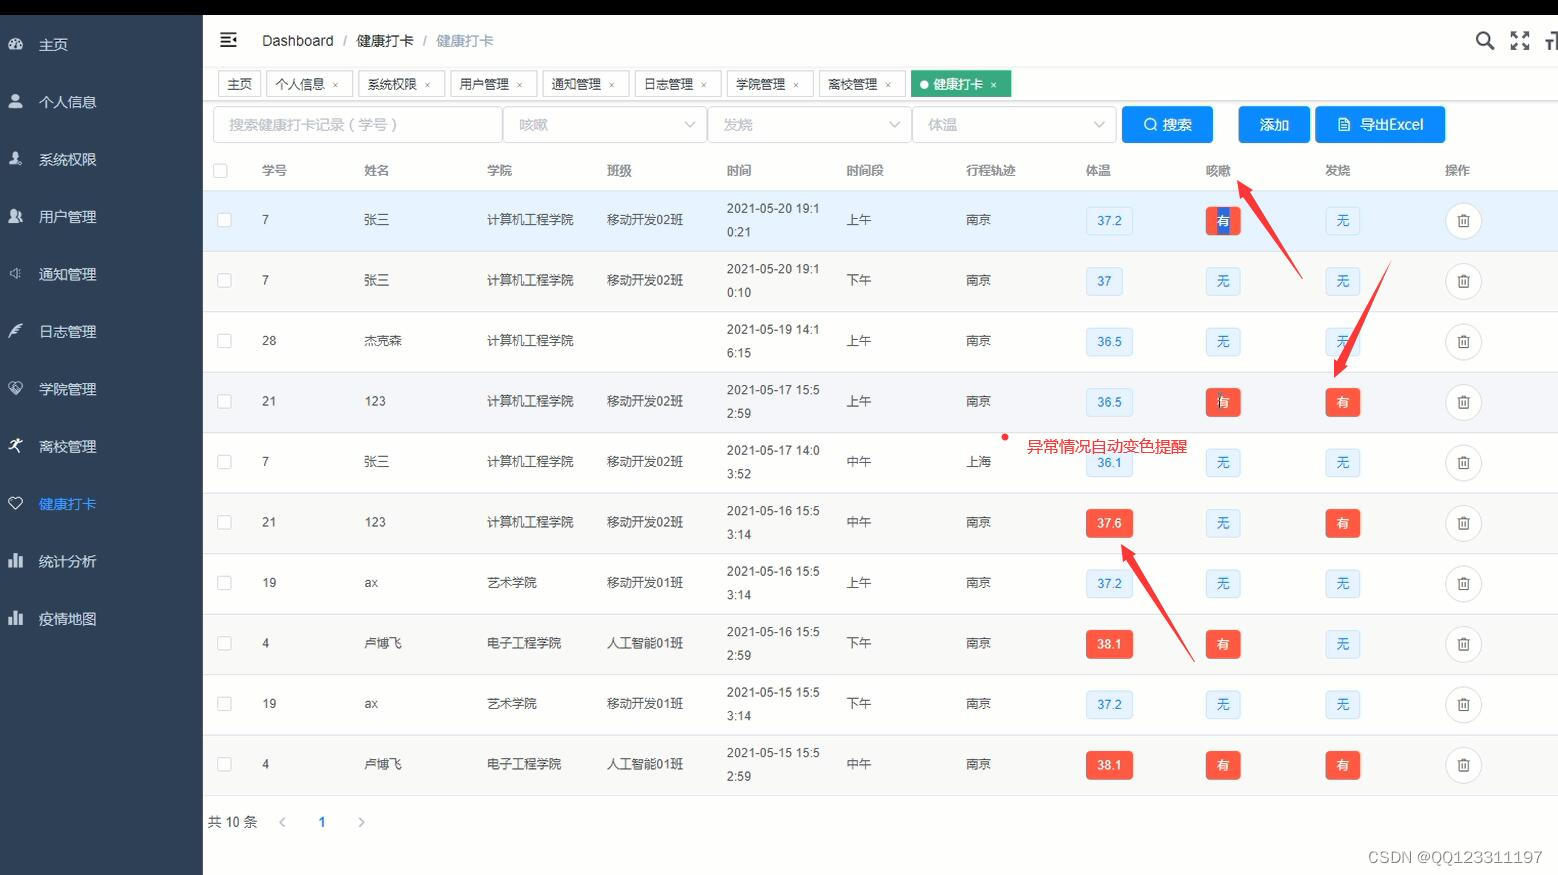Focus the 搜索健康打卡记录 search field
1558x875 pixels.
[x=357, y=125]
